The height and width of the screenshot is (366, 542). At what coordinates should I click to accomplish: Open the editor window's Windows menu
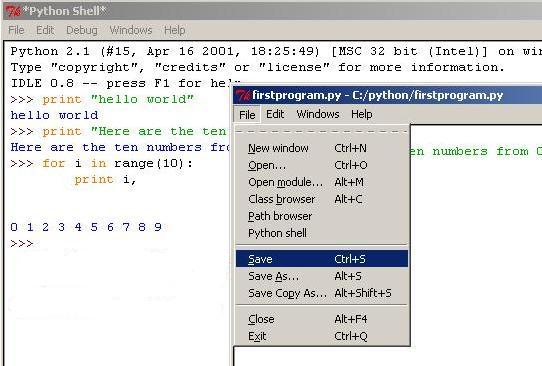[318, 114]
